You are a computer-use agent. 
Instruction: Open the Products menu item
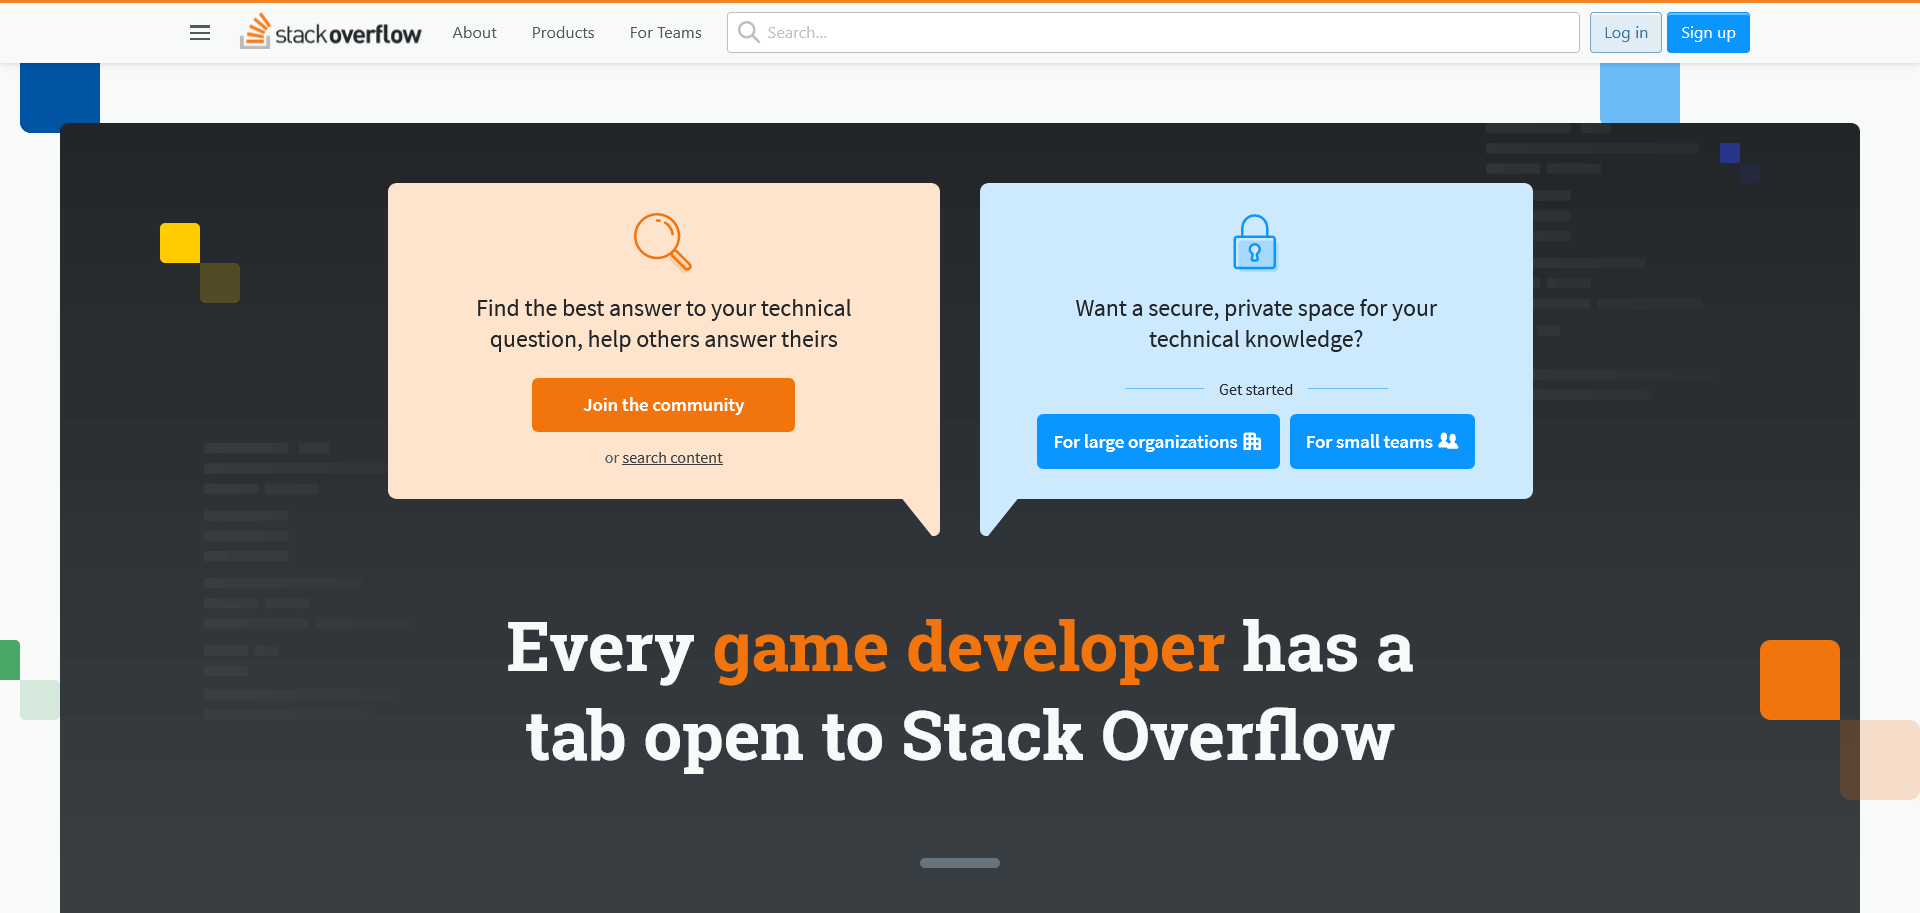[x=563, y=33]
